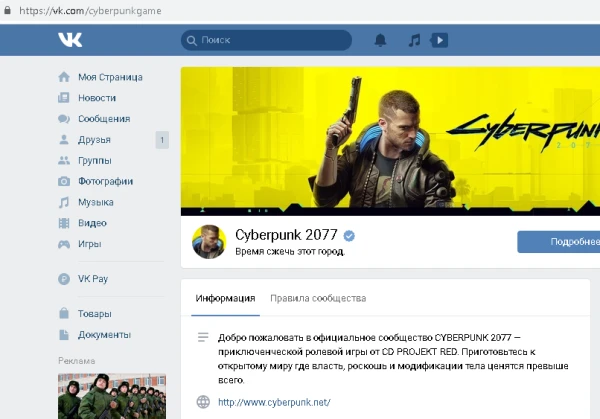Click the yellow Cyberpunk cover banner
600x419 pixels.
coord(390,141)
